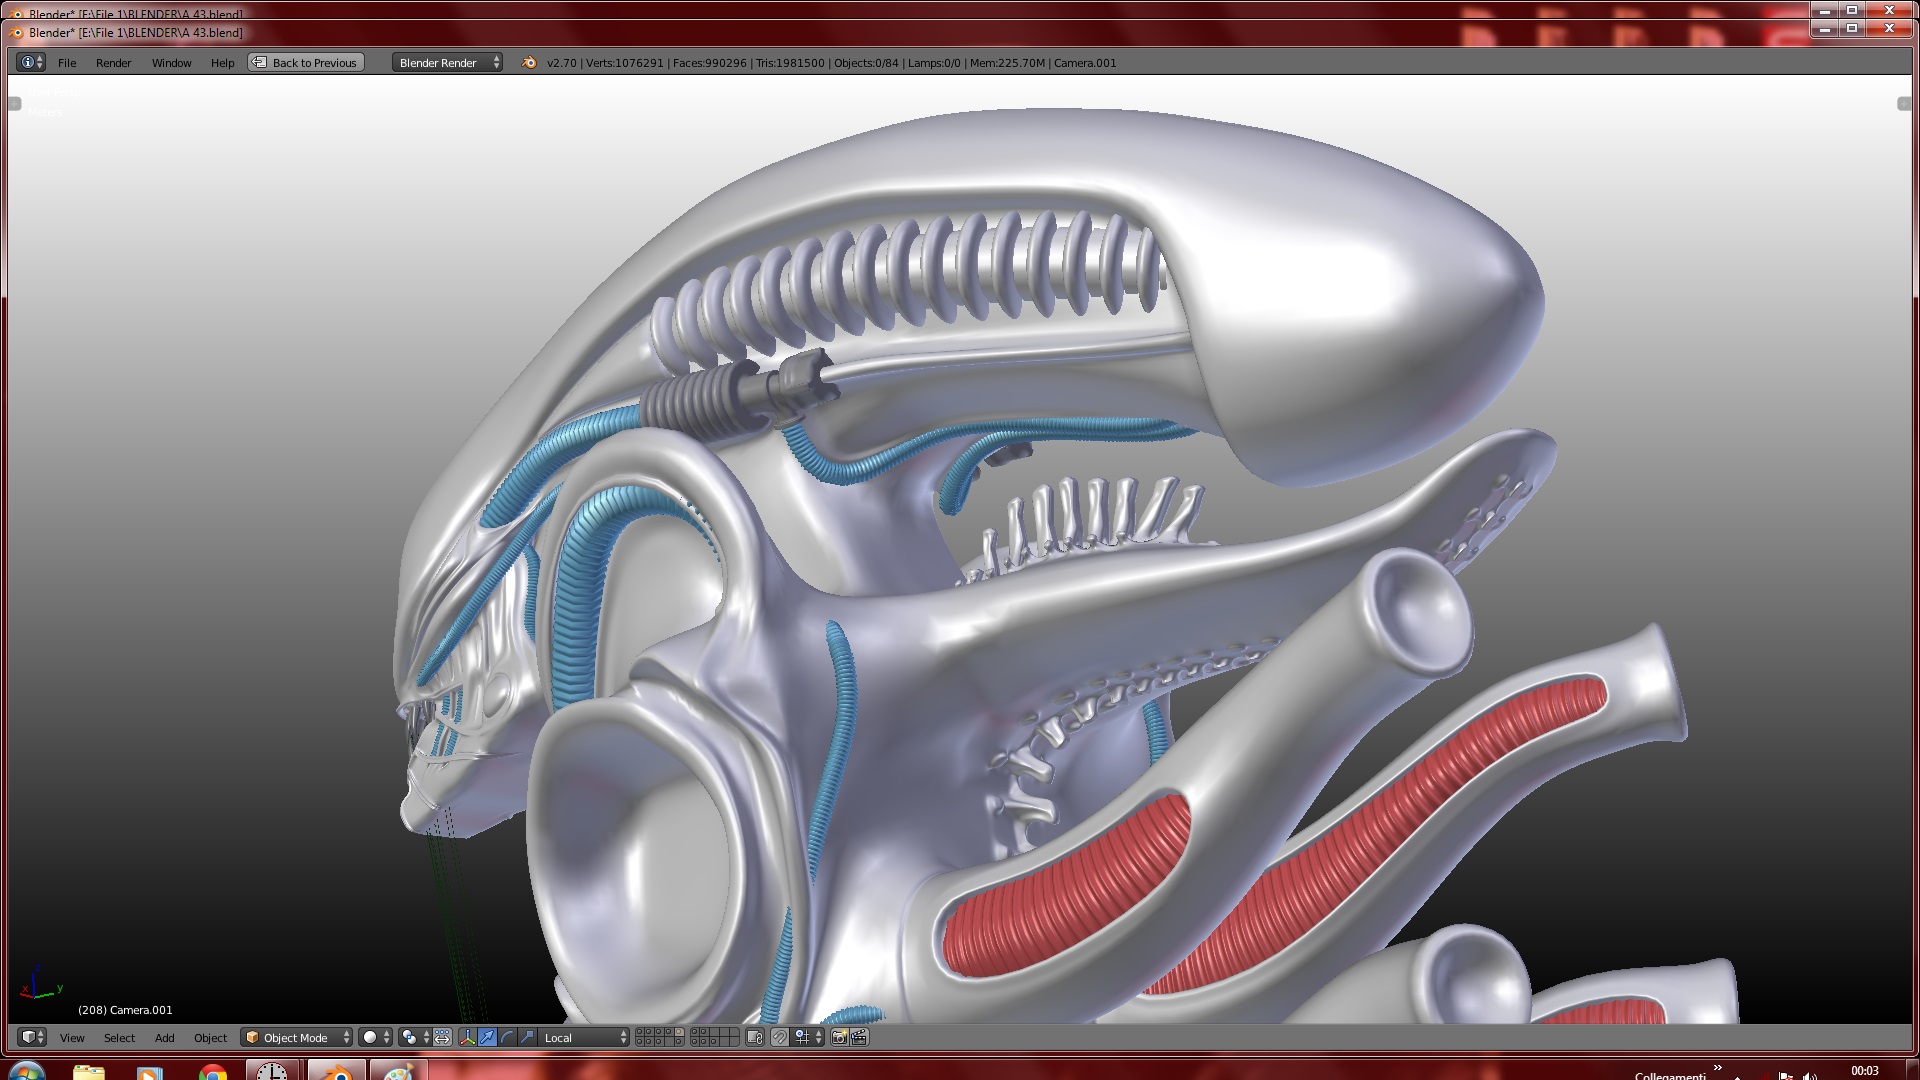1920x1080 pixels.
Task: Click the Collegamenti toolbar in taskbar
Action: (1670, 1075)
